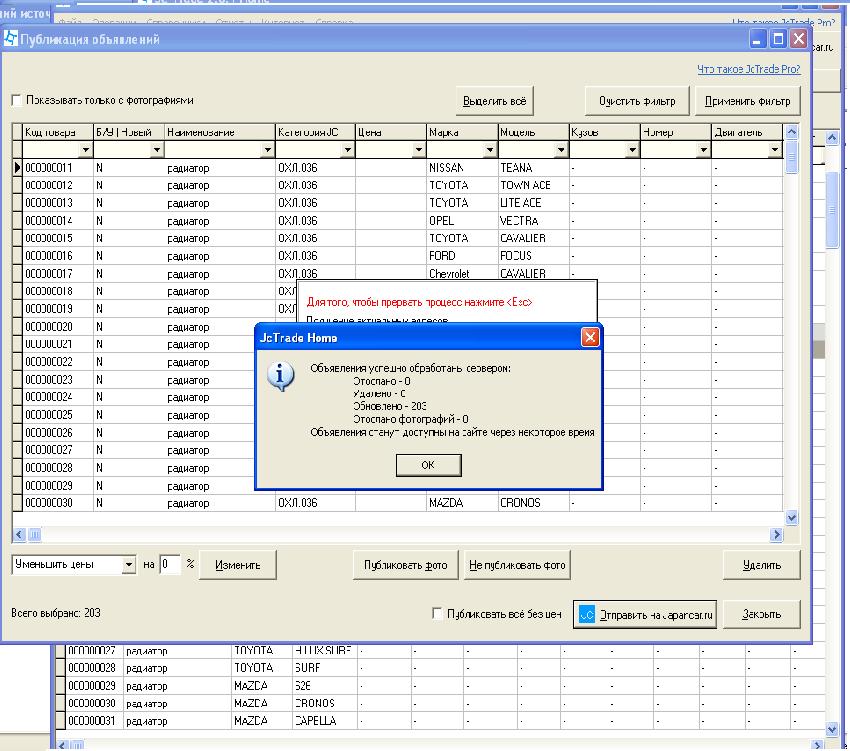Click the Chevrolet brand cell

tap(462, 274)
